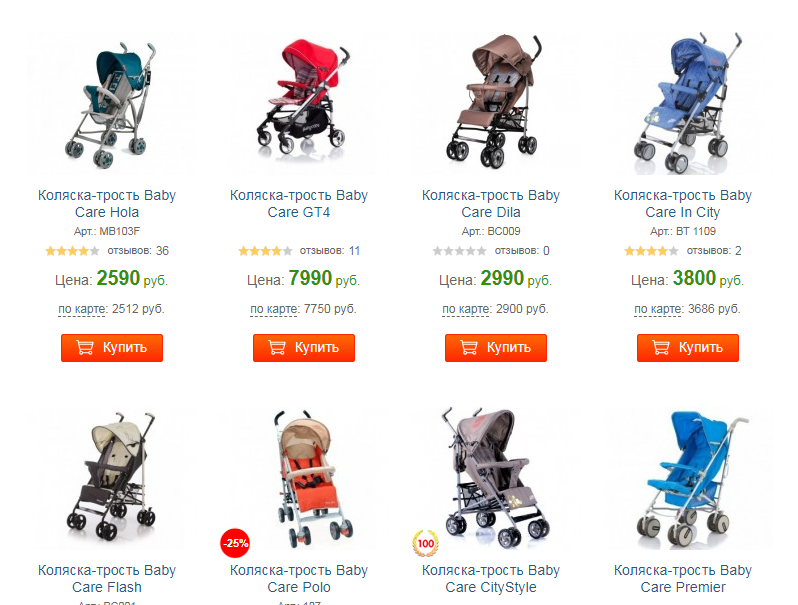The image size is (798, 605).
Task: Open Коляска-трость Baby Care GT4 product link
Action: tap(299, 204)
